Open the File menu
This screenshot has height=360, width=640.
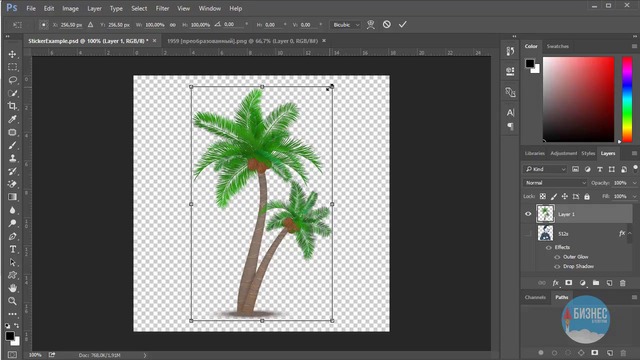coord(31,8)
